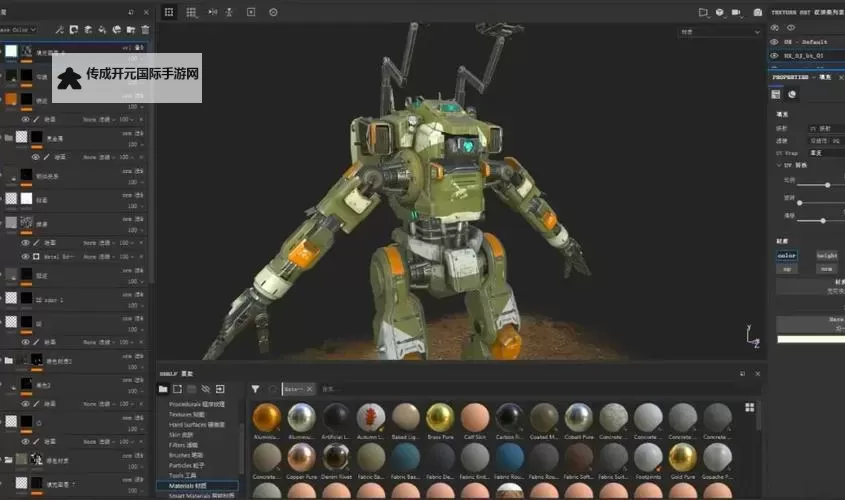Open the UV Wrap dropdown in Properties
The width and height of the screenshot is (845, 500).
[x=826, y=153]
